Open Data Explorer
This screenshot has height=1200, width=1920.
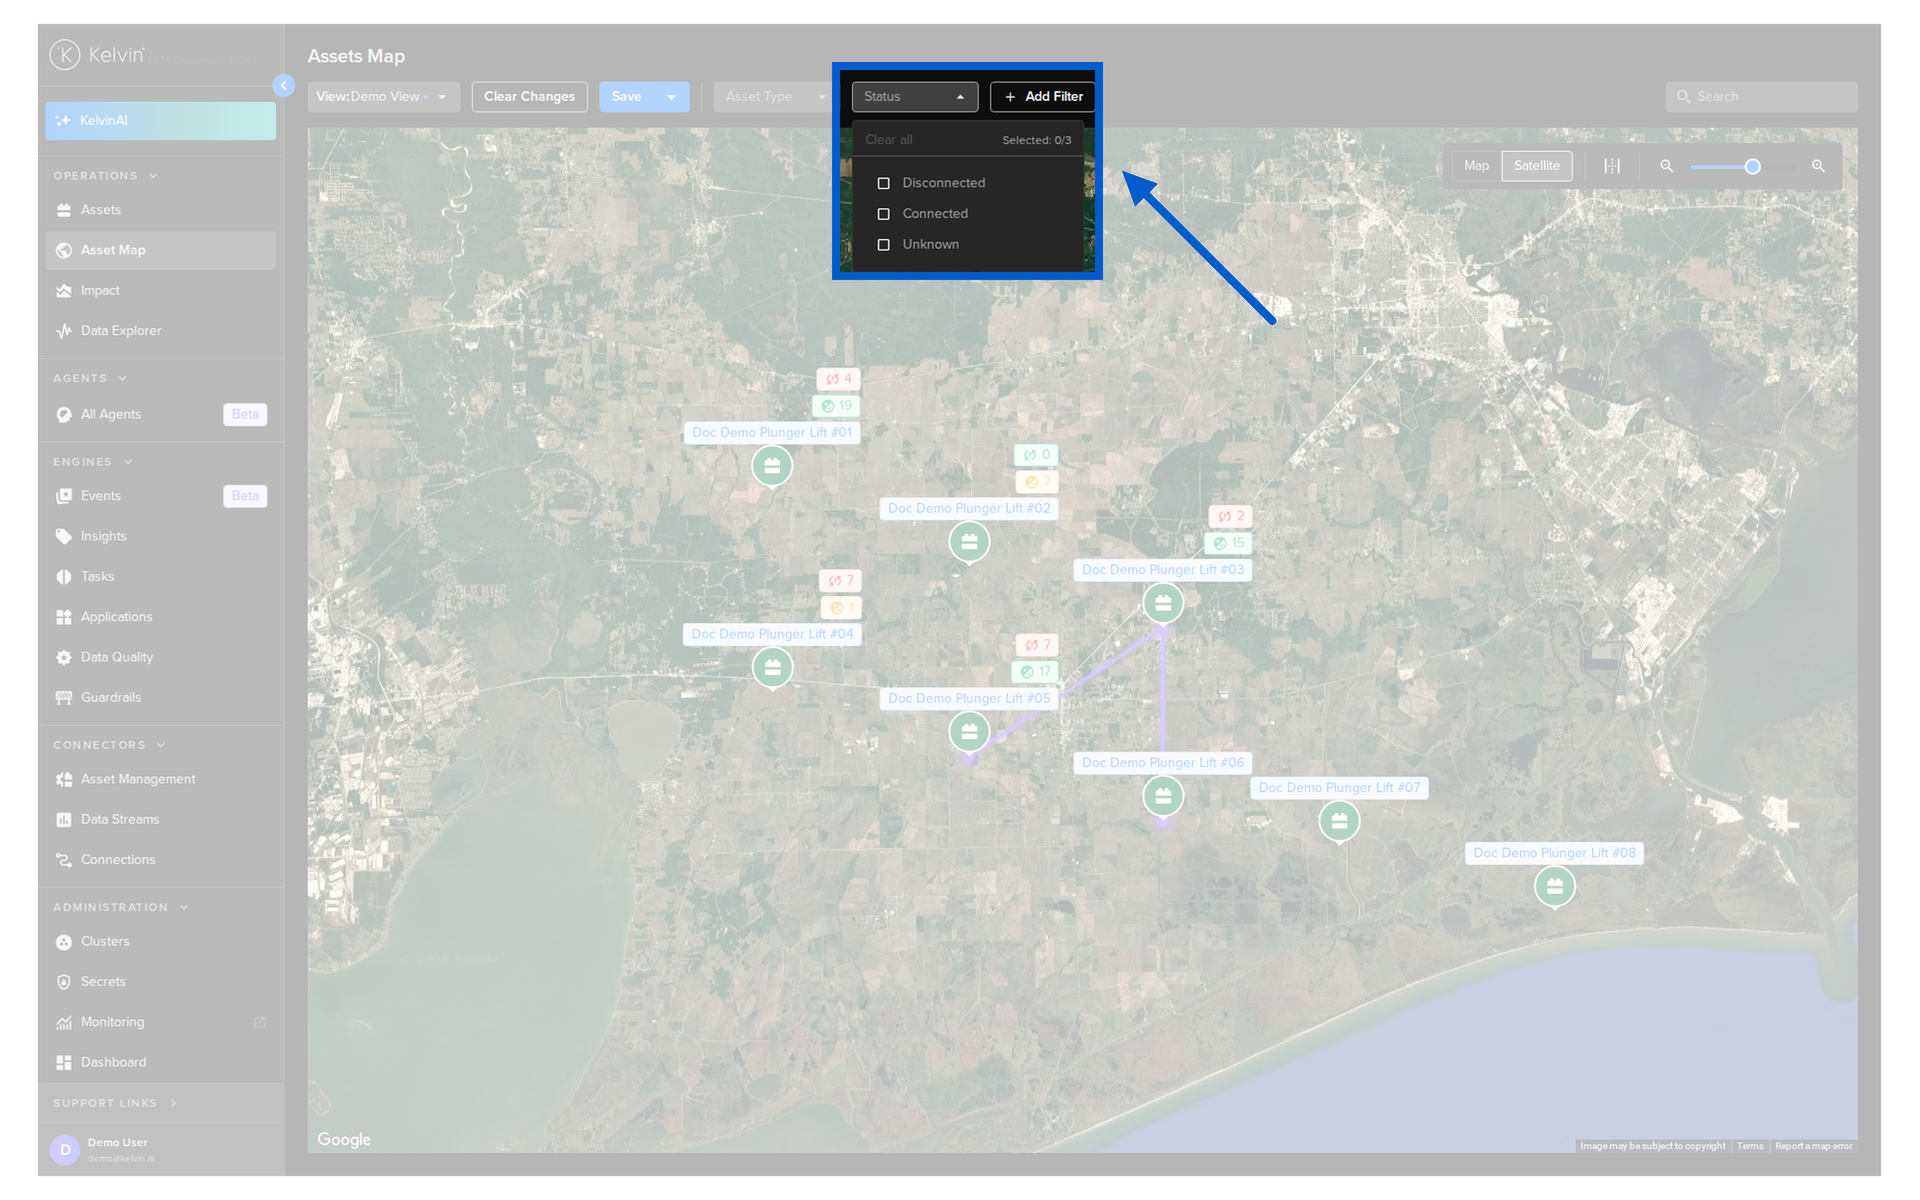point(160,331)
